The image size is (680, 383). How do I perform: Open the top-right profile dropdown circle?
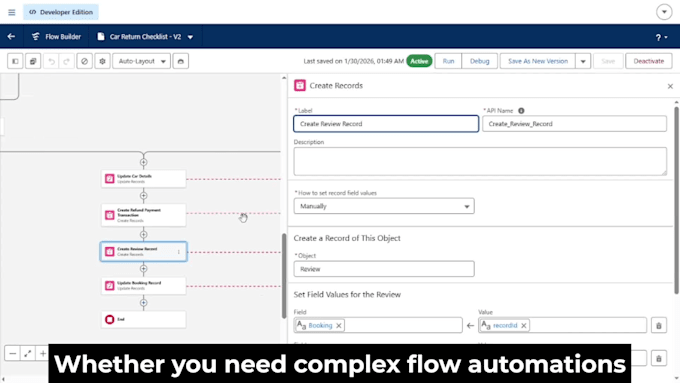[664, 12]
